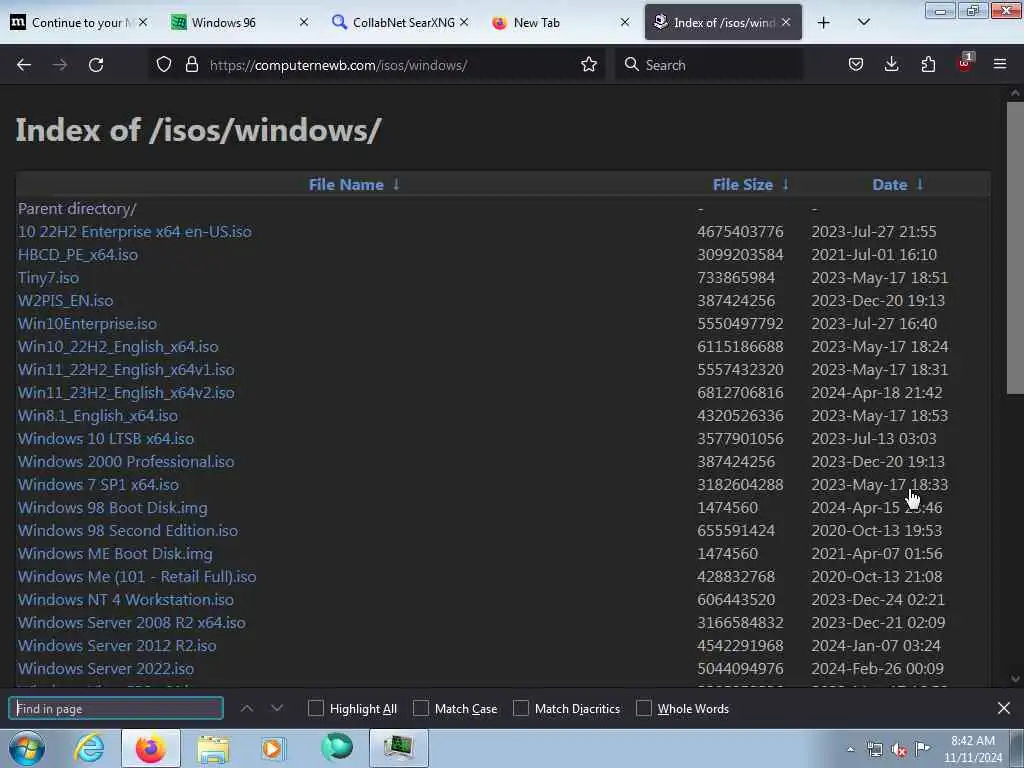Download Windows NT 4 Workstation.iso

[125, 600]
